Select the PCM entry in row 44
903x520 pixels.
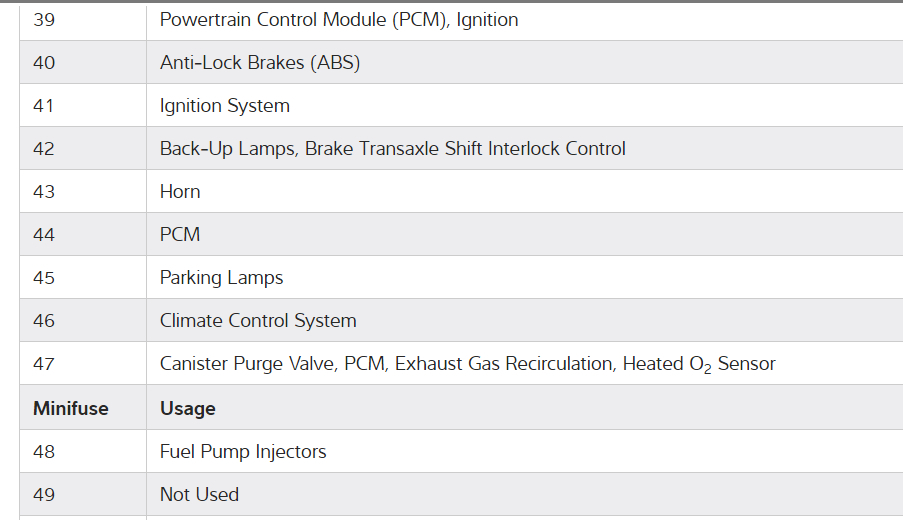coord(180,235)
